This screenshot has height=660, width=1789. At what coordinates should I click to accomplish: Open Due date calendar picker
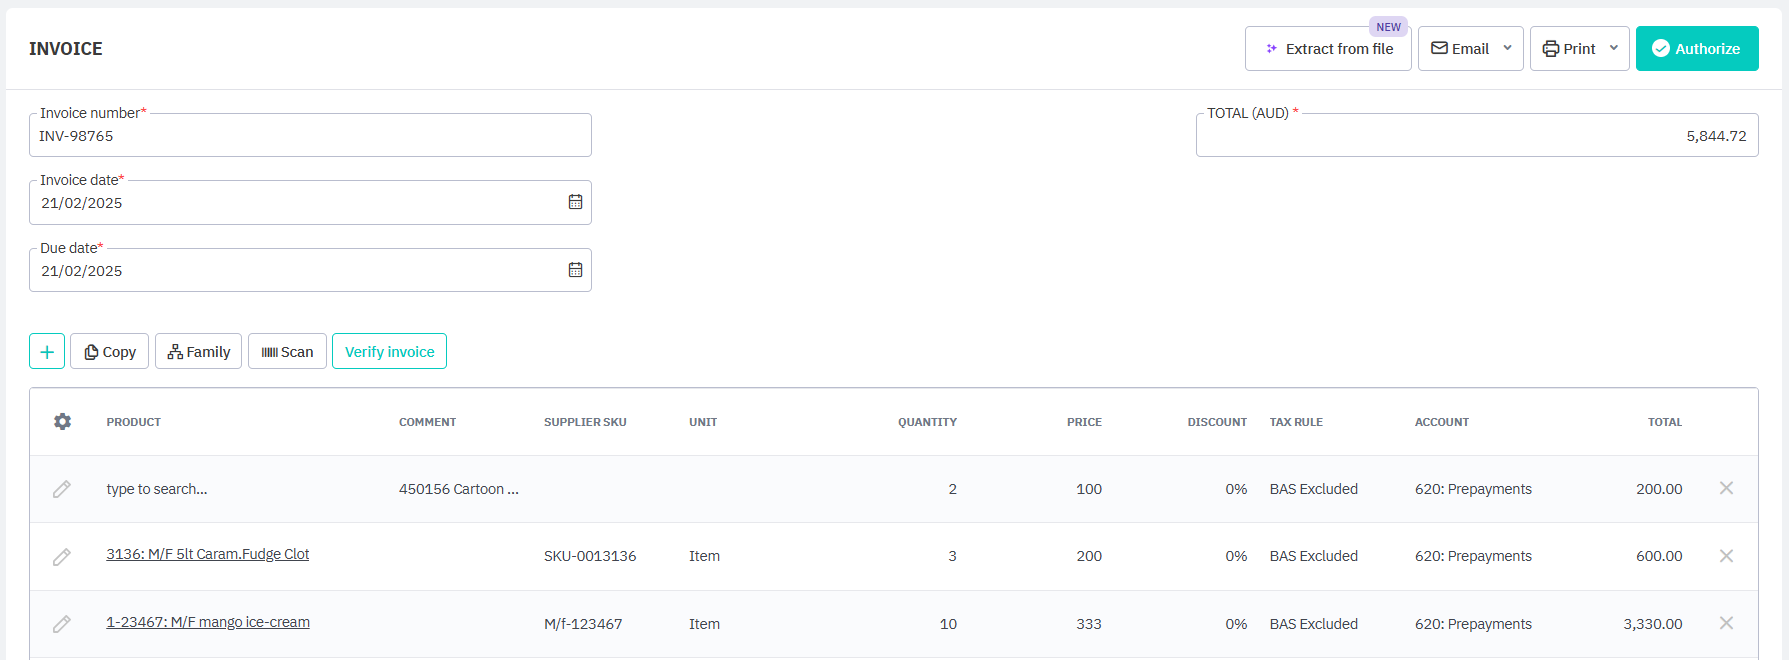(x=575, y=270)
